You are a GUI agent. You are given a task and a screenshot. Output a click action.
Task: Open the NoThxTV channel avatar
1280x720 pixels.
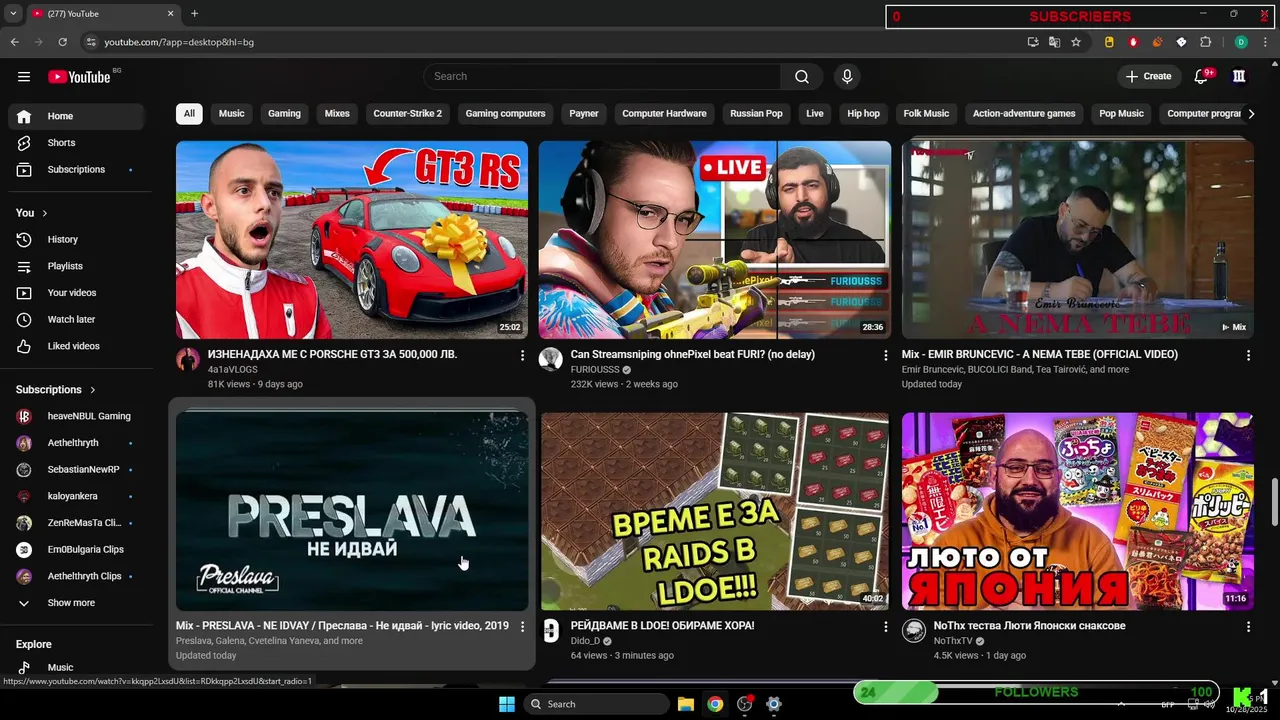[913, 631]
